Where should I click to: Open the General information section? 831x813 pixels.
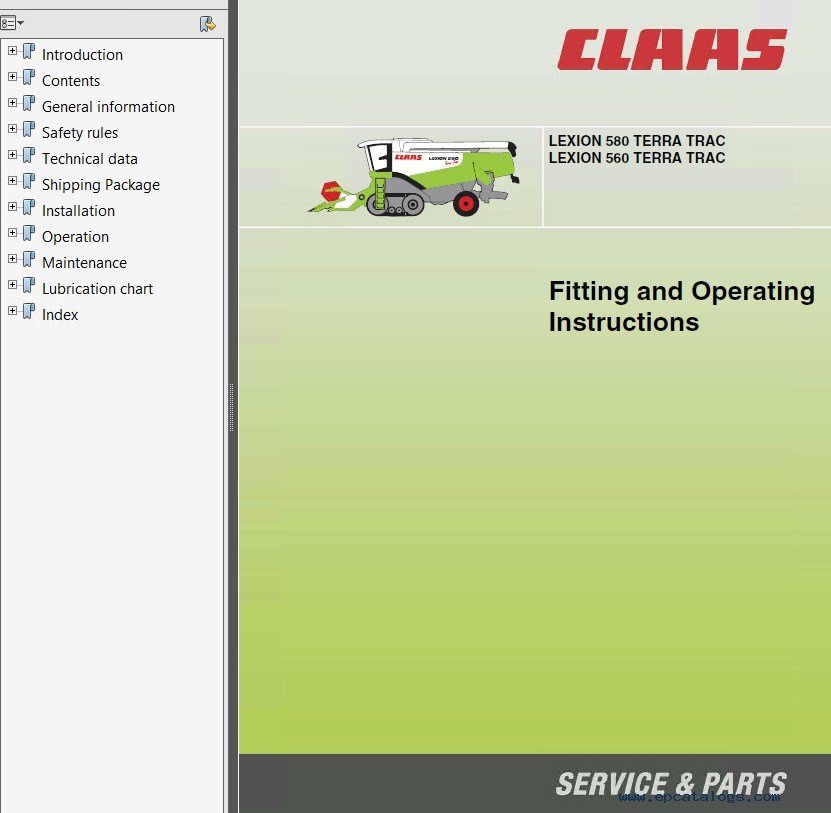[x=108, y=107]
